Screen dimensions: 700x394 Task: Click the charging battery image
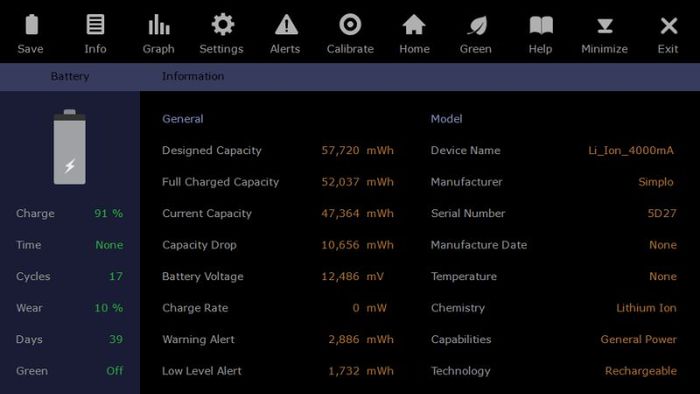point(70,147)
